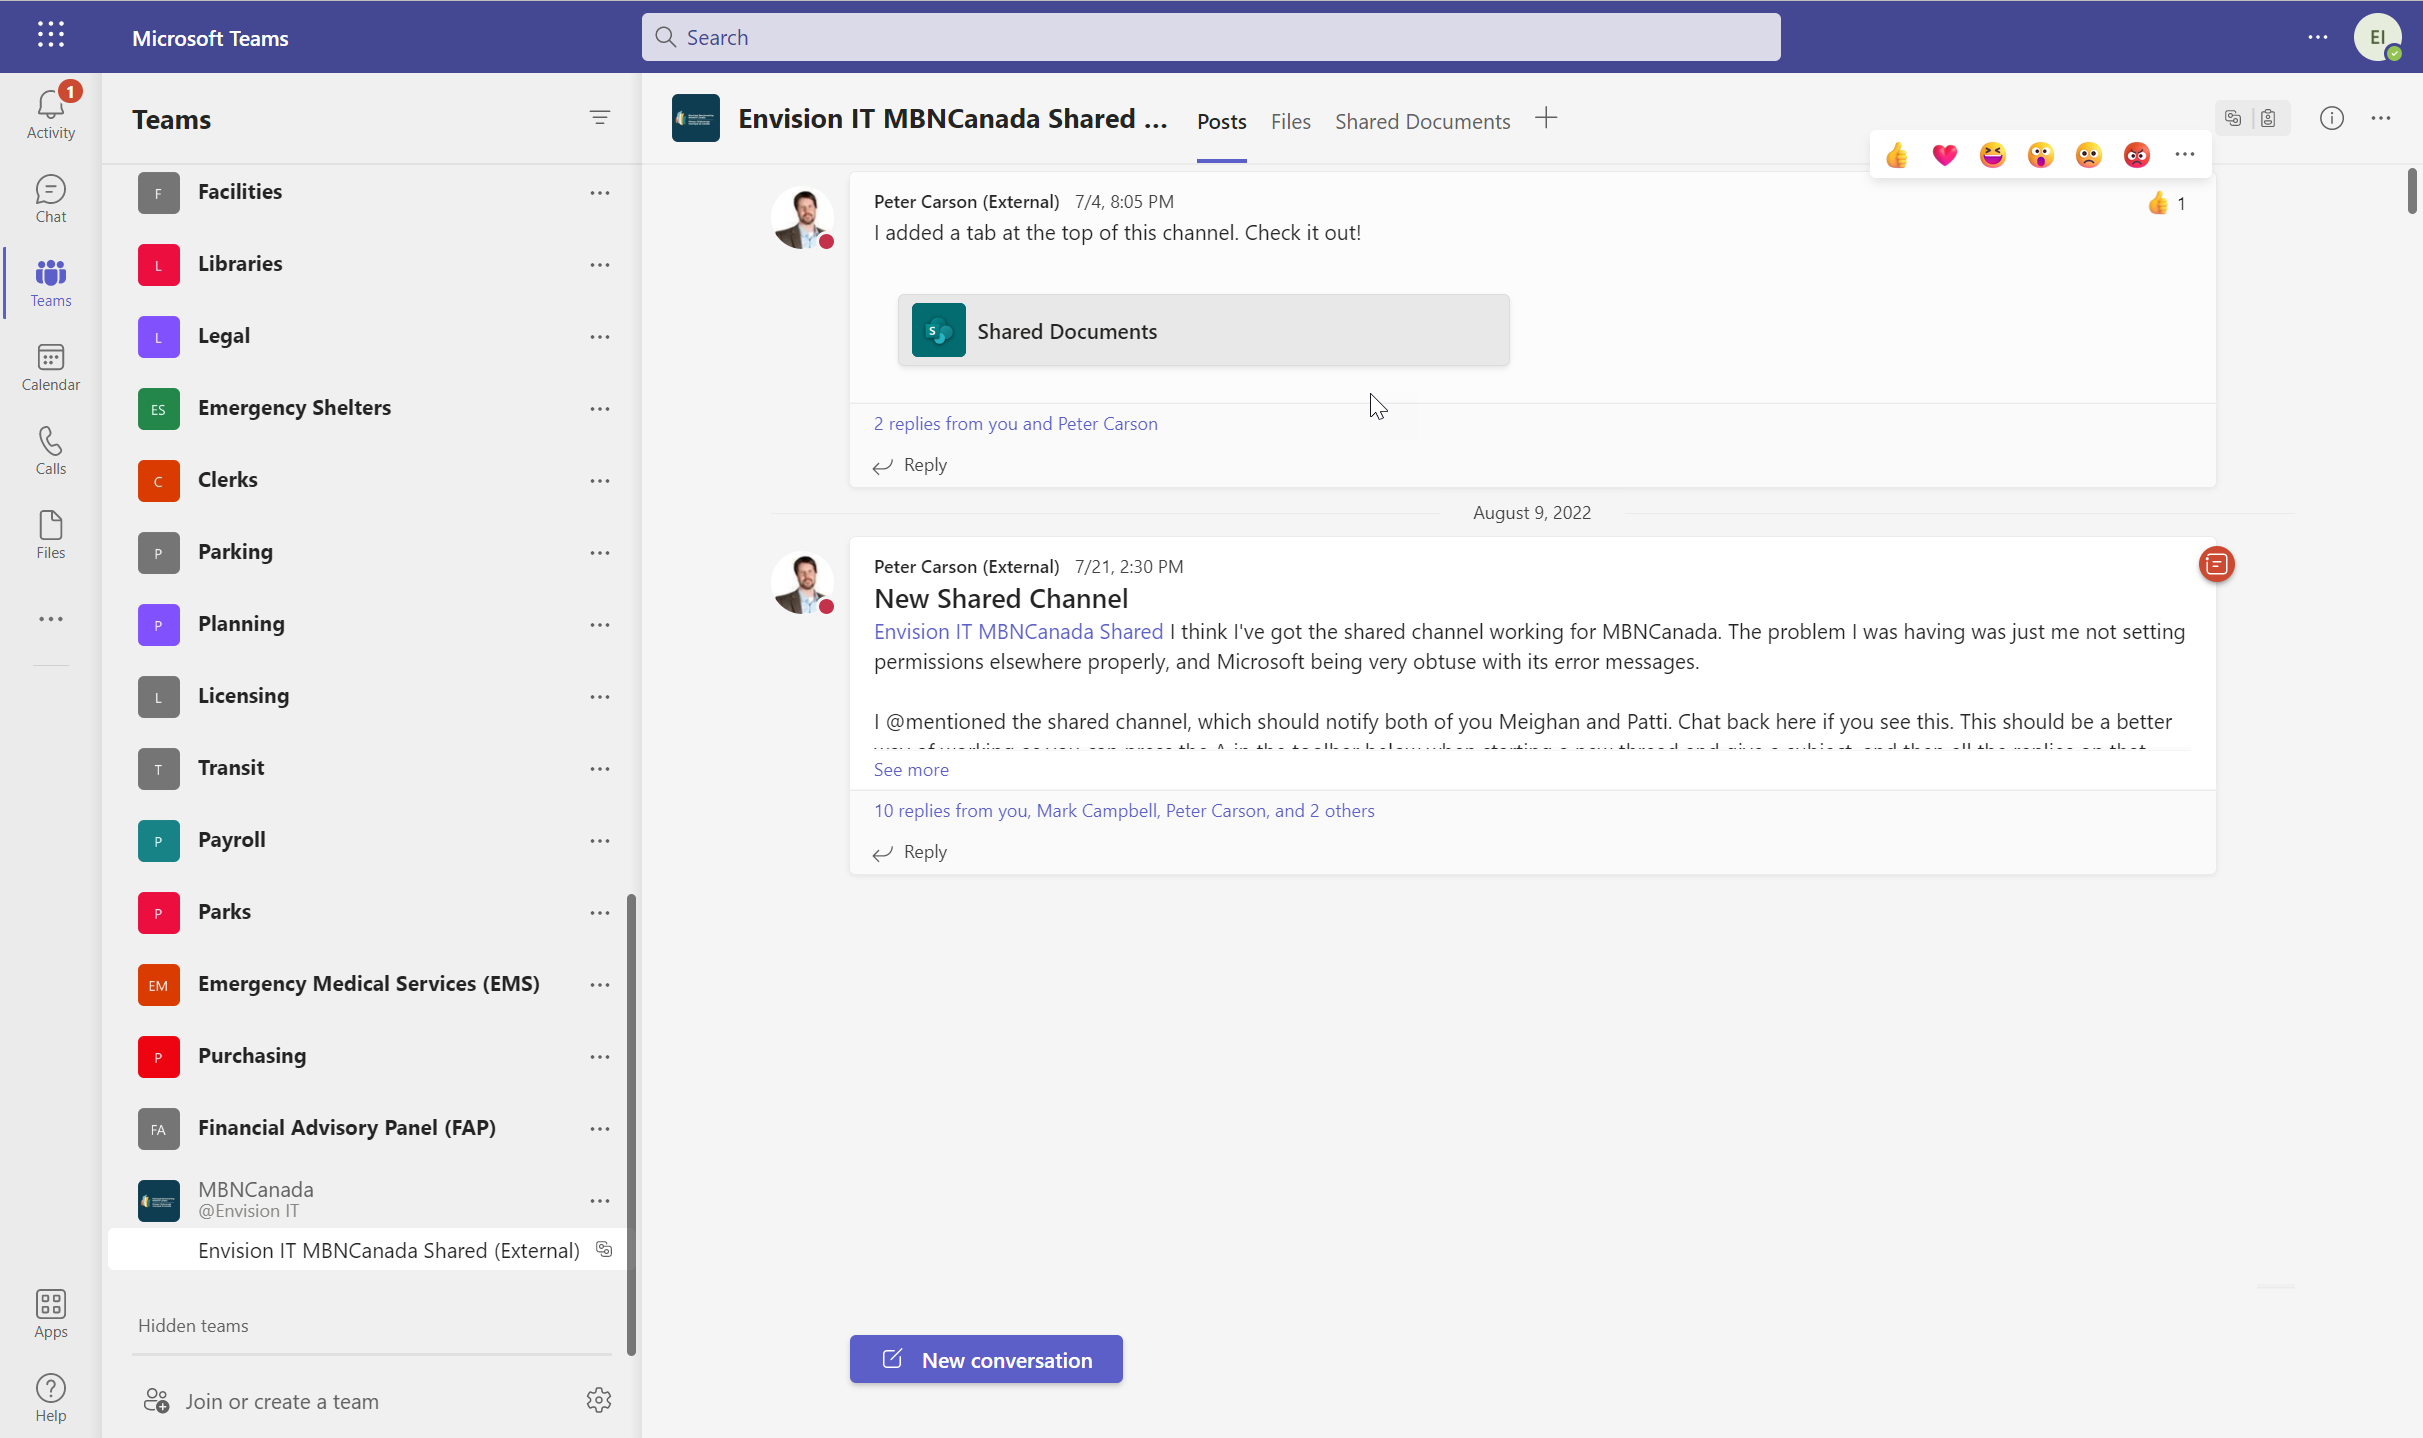Select Envision IT MBNCanada Shared channel
This screenshot has height=1438, width=2423.
[x=368, y=1250]
